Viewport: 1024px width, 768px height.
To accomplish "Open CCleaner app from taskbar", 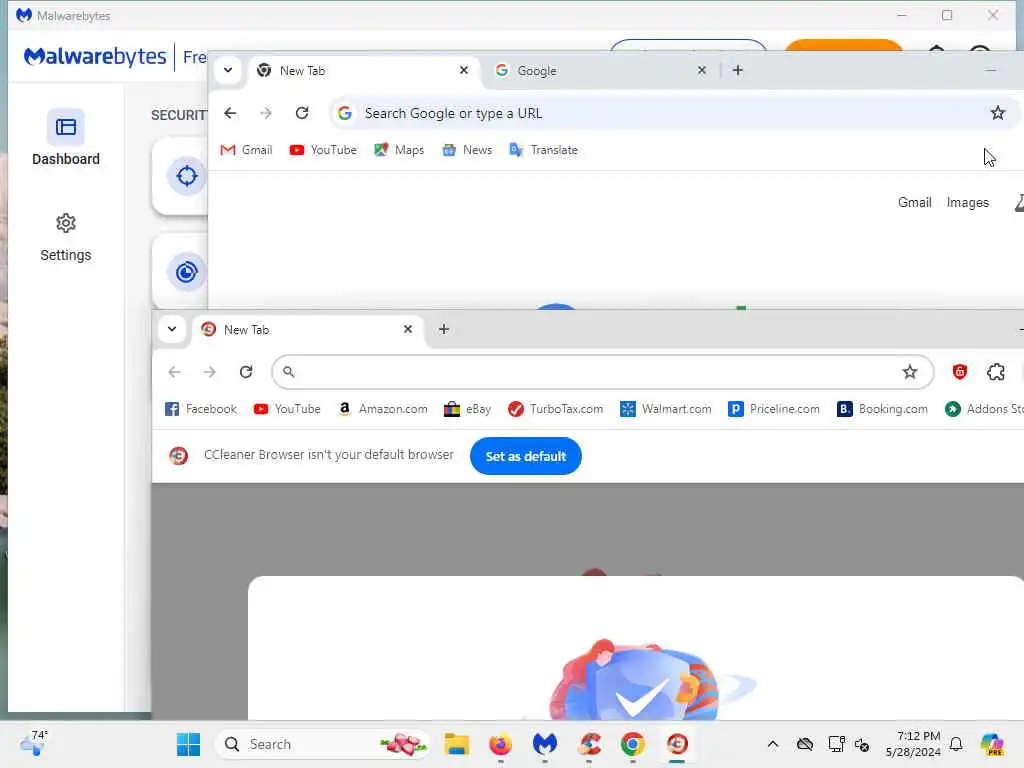I will pos(588,744).
